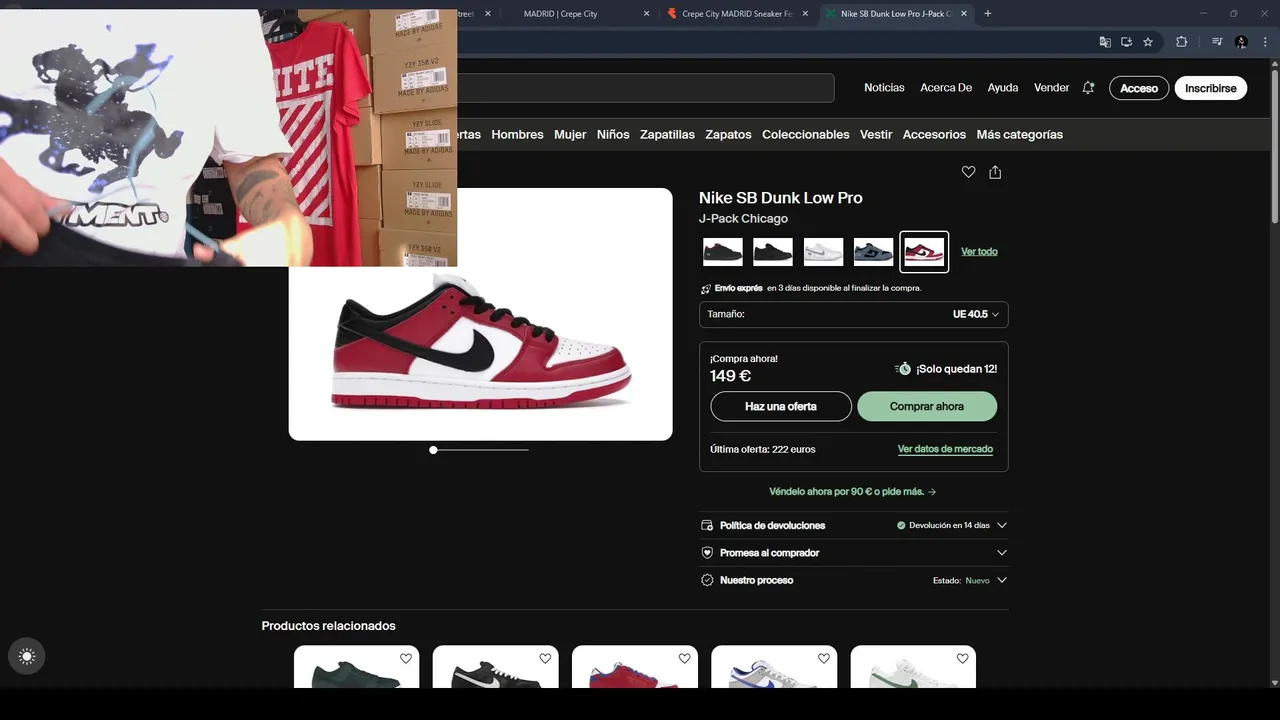Open the Coleccionables category menu
This screenshot has height=720, width=1280.
click(x=805, y=134)
